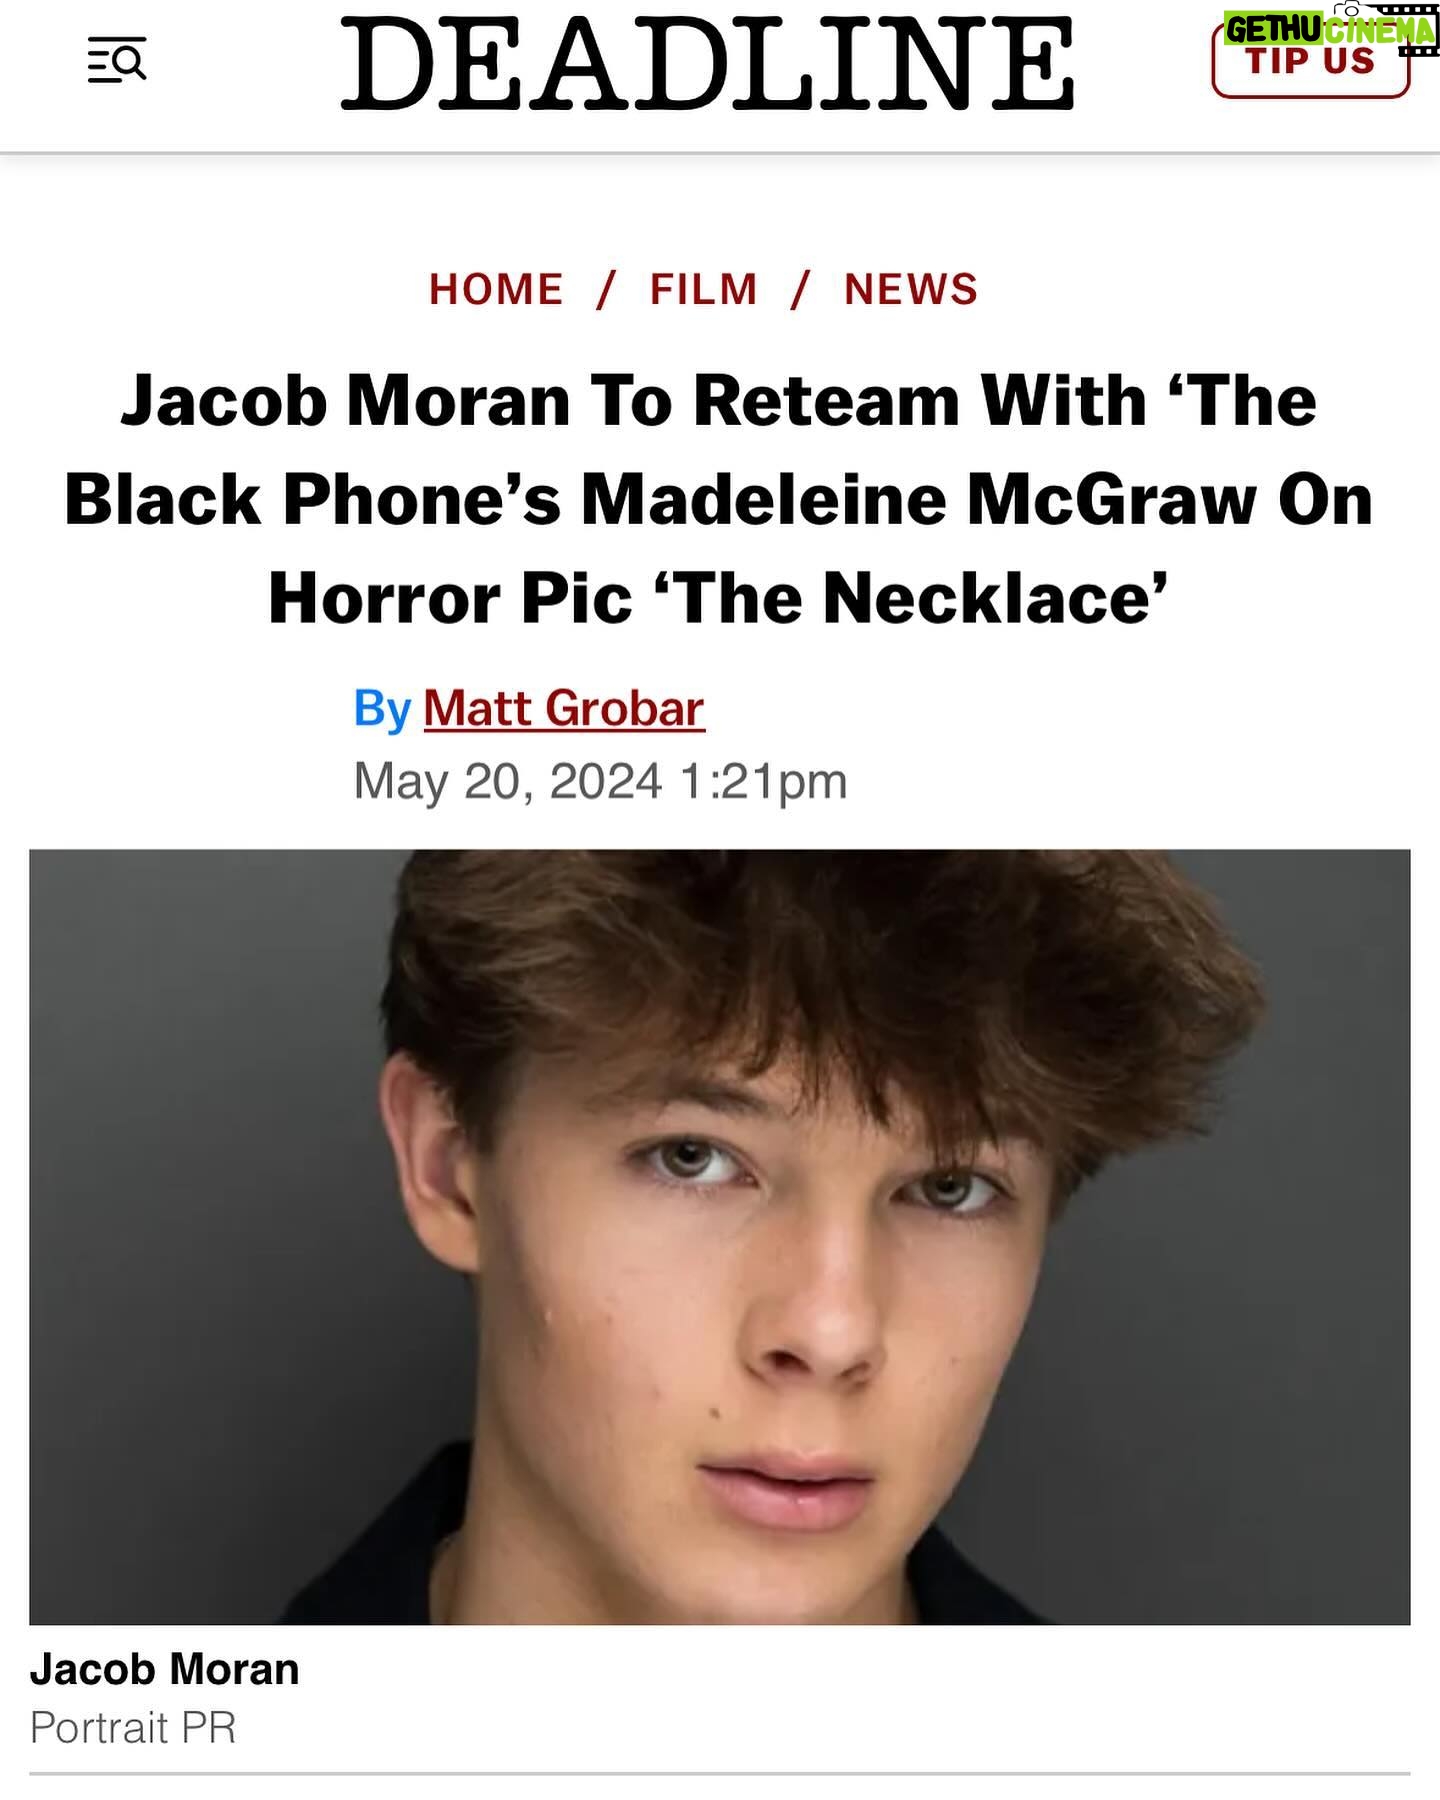The height and width of the screenshot is (1800, 1440).
Task: Open the Jacob Moran portrait photo
Action: pyautogui.click(x=720, y=1237)
